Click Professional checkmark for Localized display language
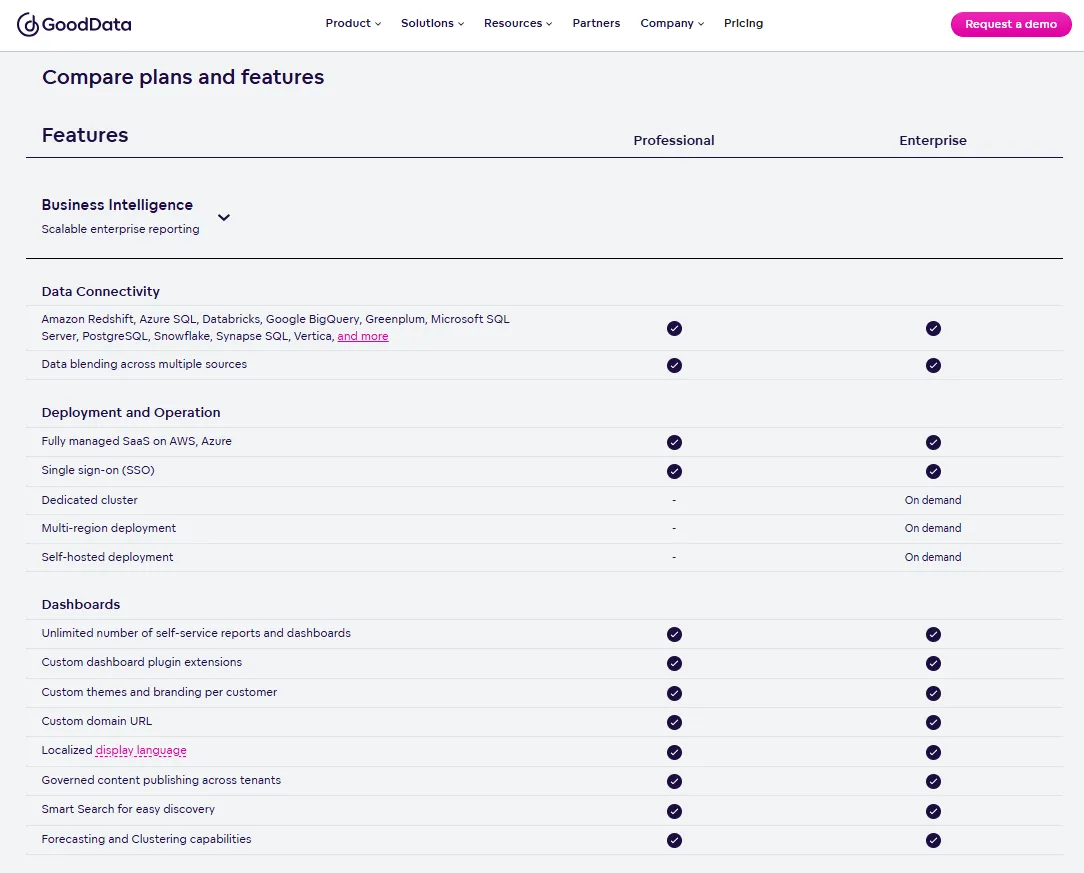The height and width of the screenshot is (873, 1084). [674, 752]
